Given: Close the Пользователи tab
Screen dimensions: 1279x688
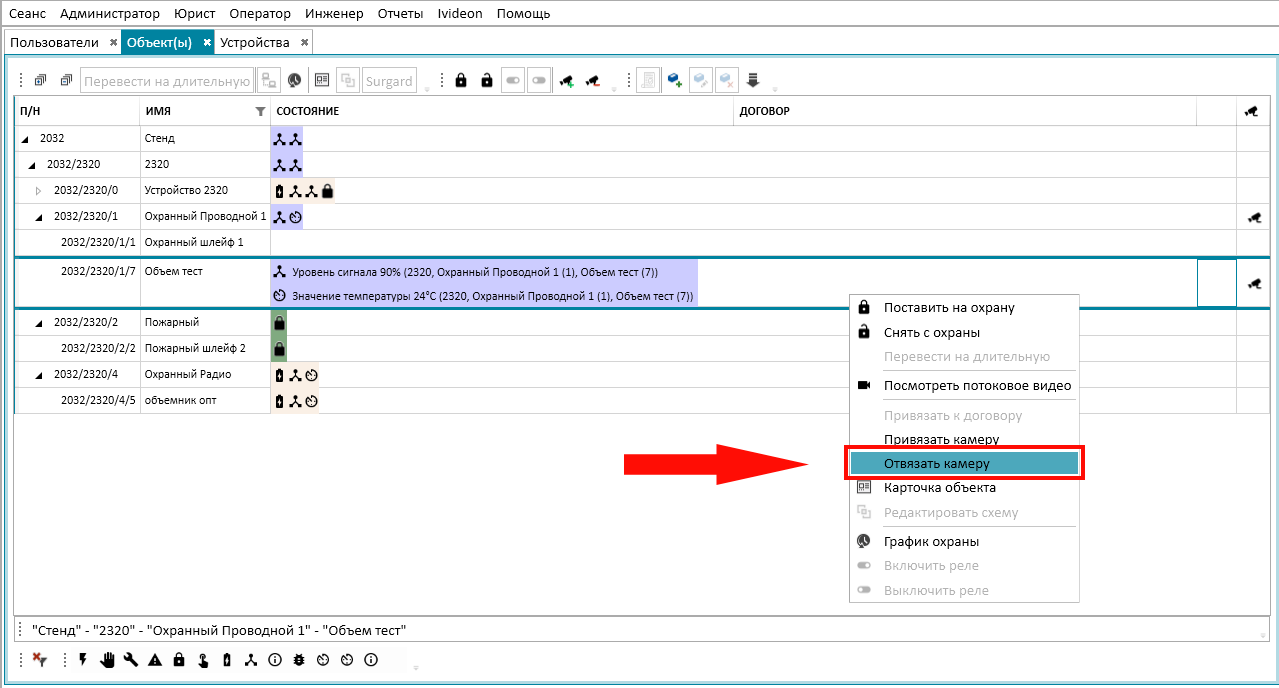Looking at the screenshot, I should (x=113, y=43).
